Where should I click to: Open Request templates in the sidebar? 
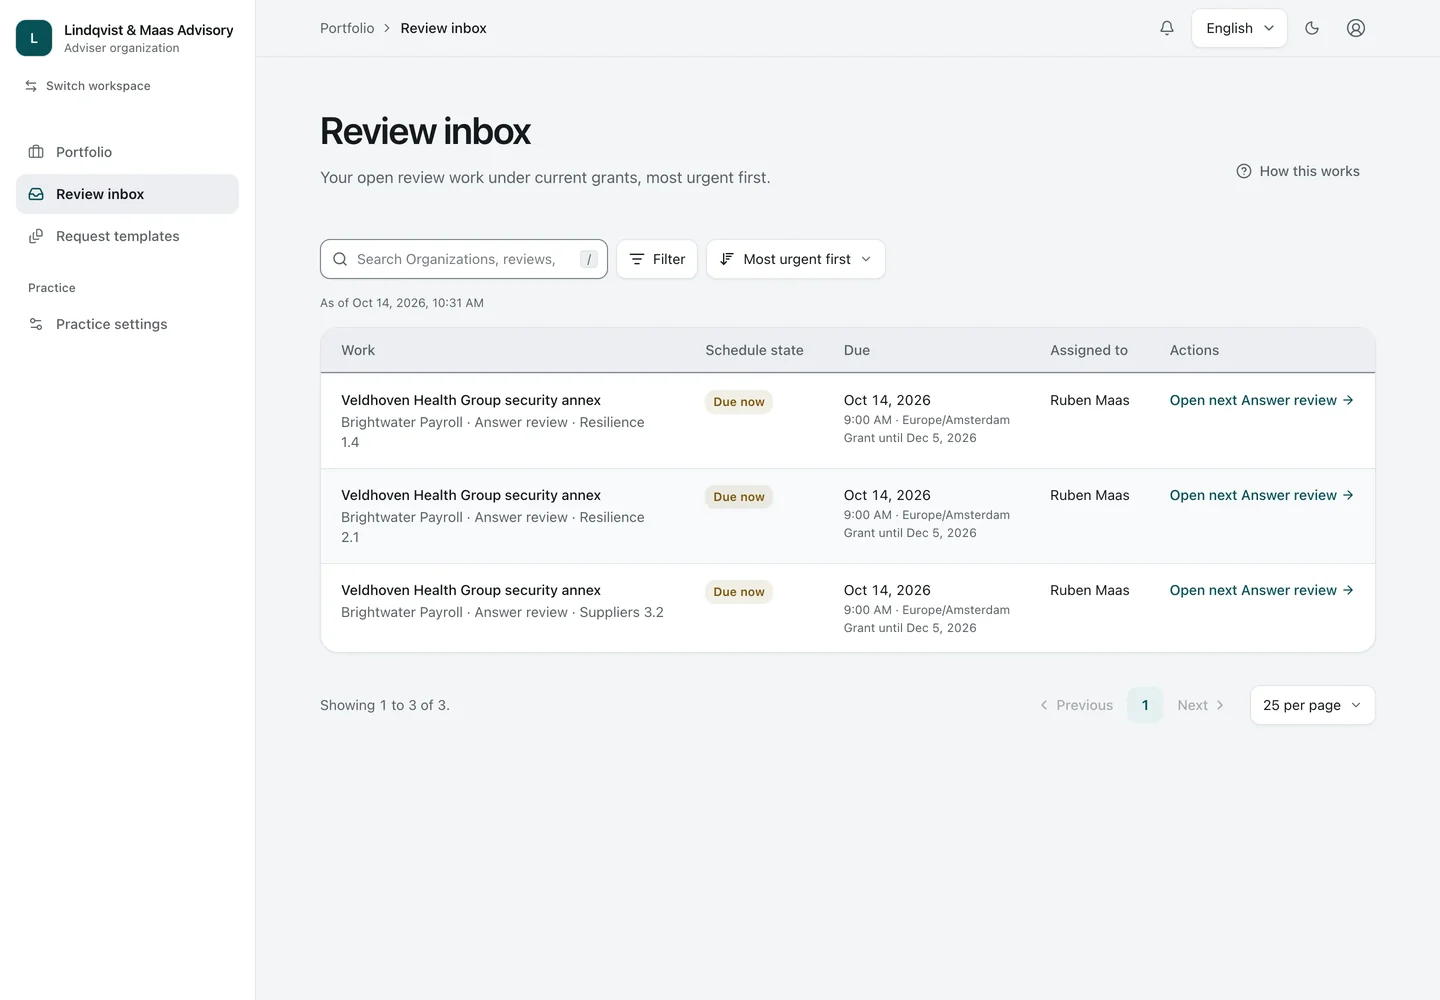[127, 236]
